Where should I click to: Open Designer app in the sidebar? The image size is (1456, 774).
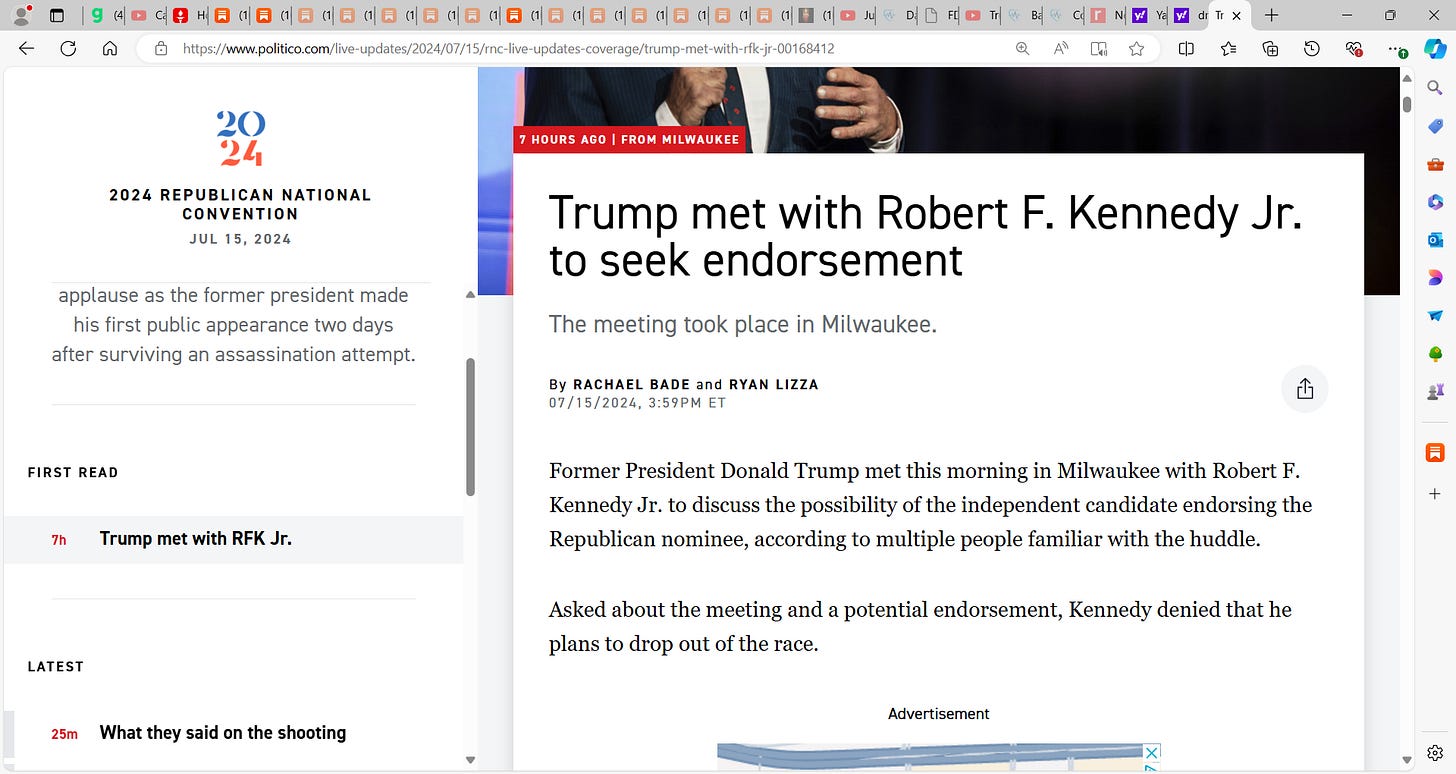coord(1435,278)
